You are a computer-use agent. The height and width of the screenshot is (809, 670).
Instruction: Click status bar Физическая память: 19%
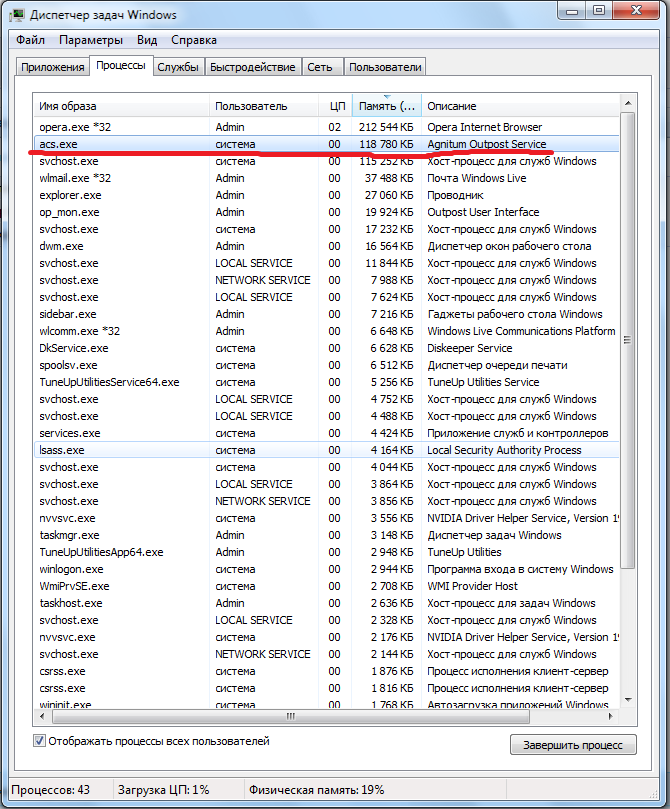pyautogui.click(x=316, y=790)
